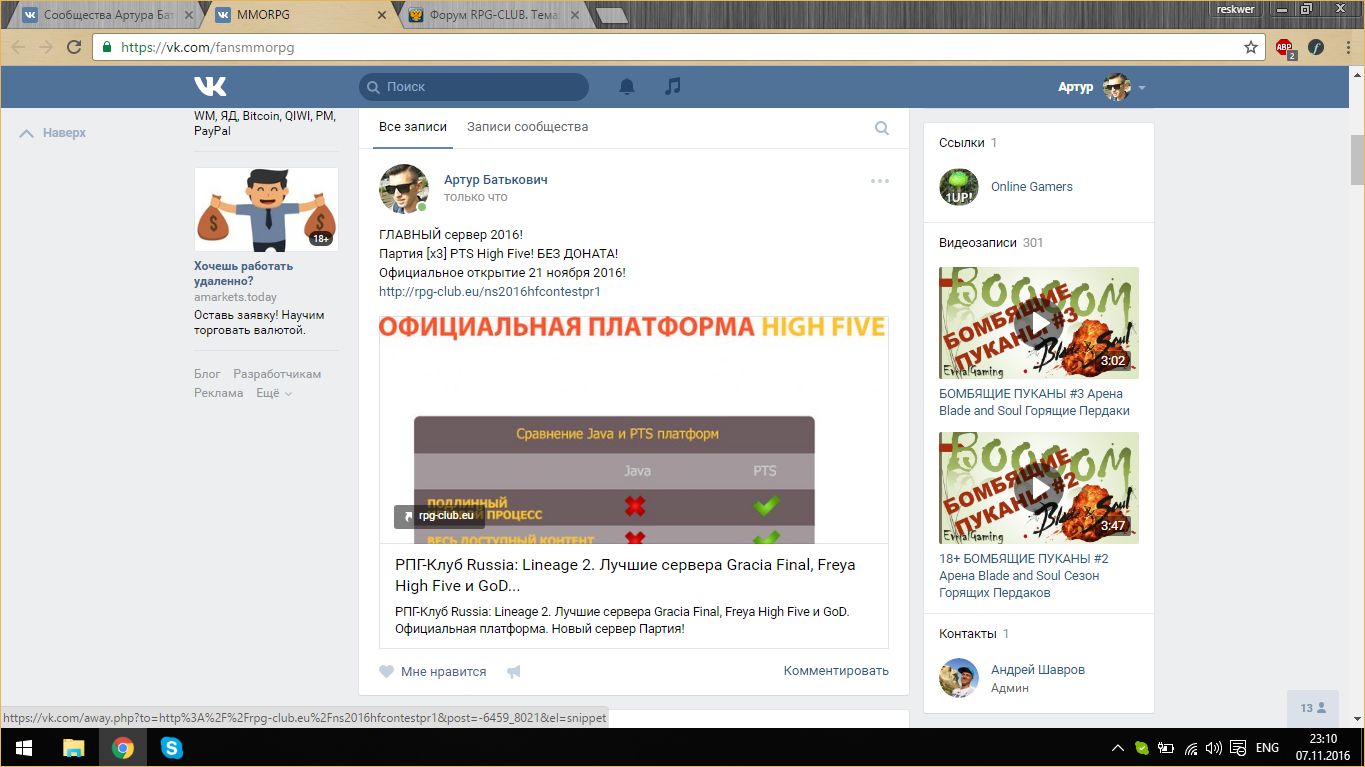Reload the vk.com page
1365x767 pixels.
[74, 47]
